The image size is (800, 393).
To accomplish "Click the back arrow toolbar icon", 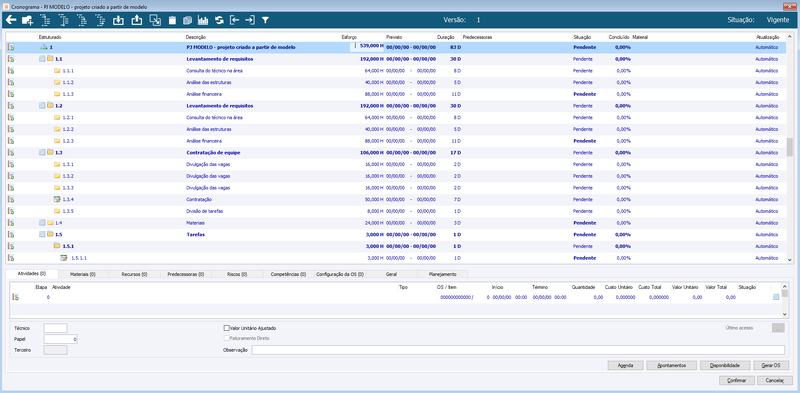I will 11,20.
